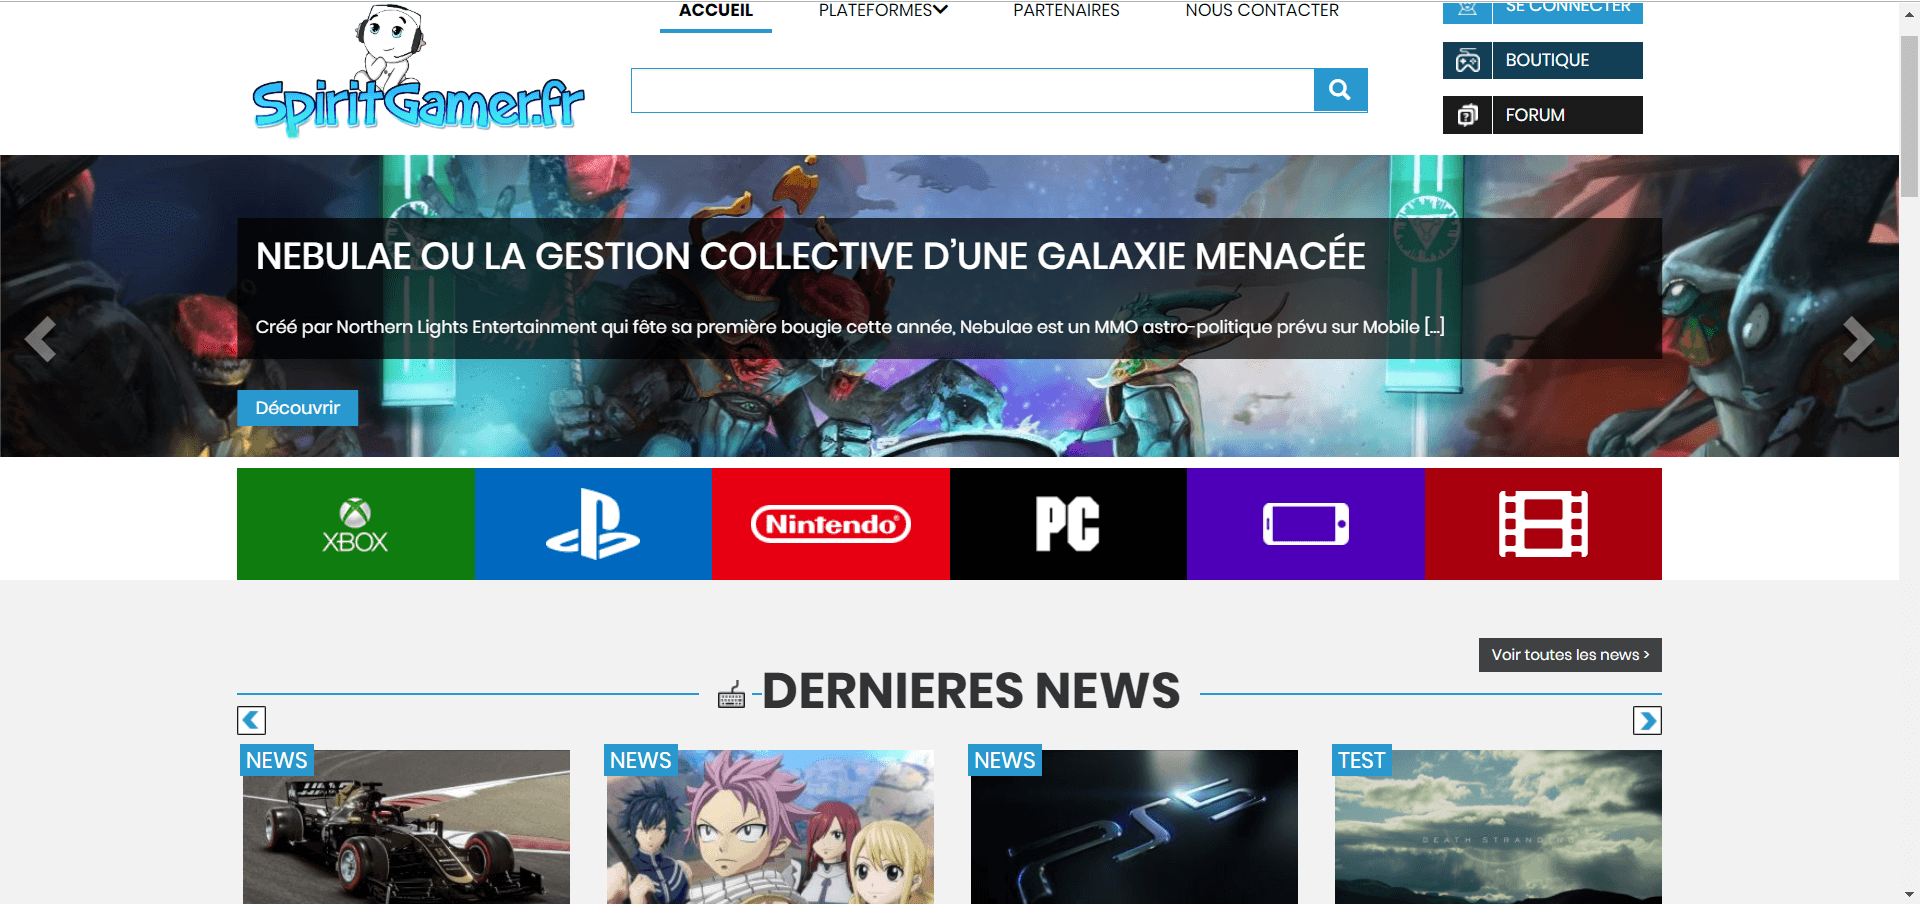
Task: Click keyboard icon beside Dernieres News
Action: click(732, 695)
